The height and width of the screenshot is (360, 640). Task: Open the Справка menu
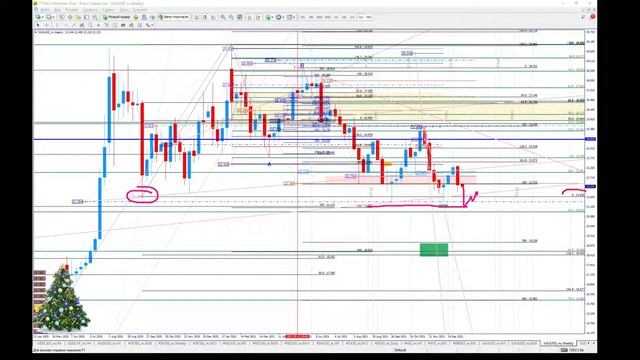click(140, 9)
